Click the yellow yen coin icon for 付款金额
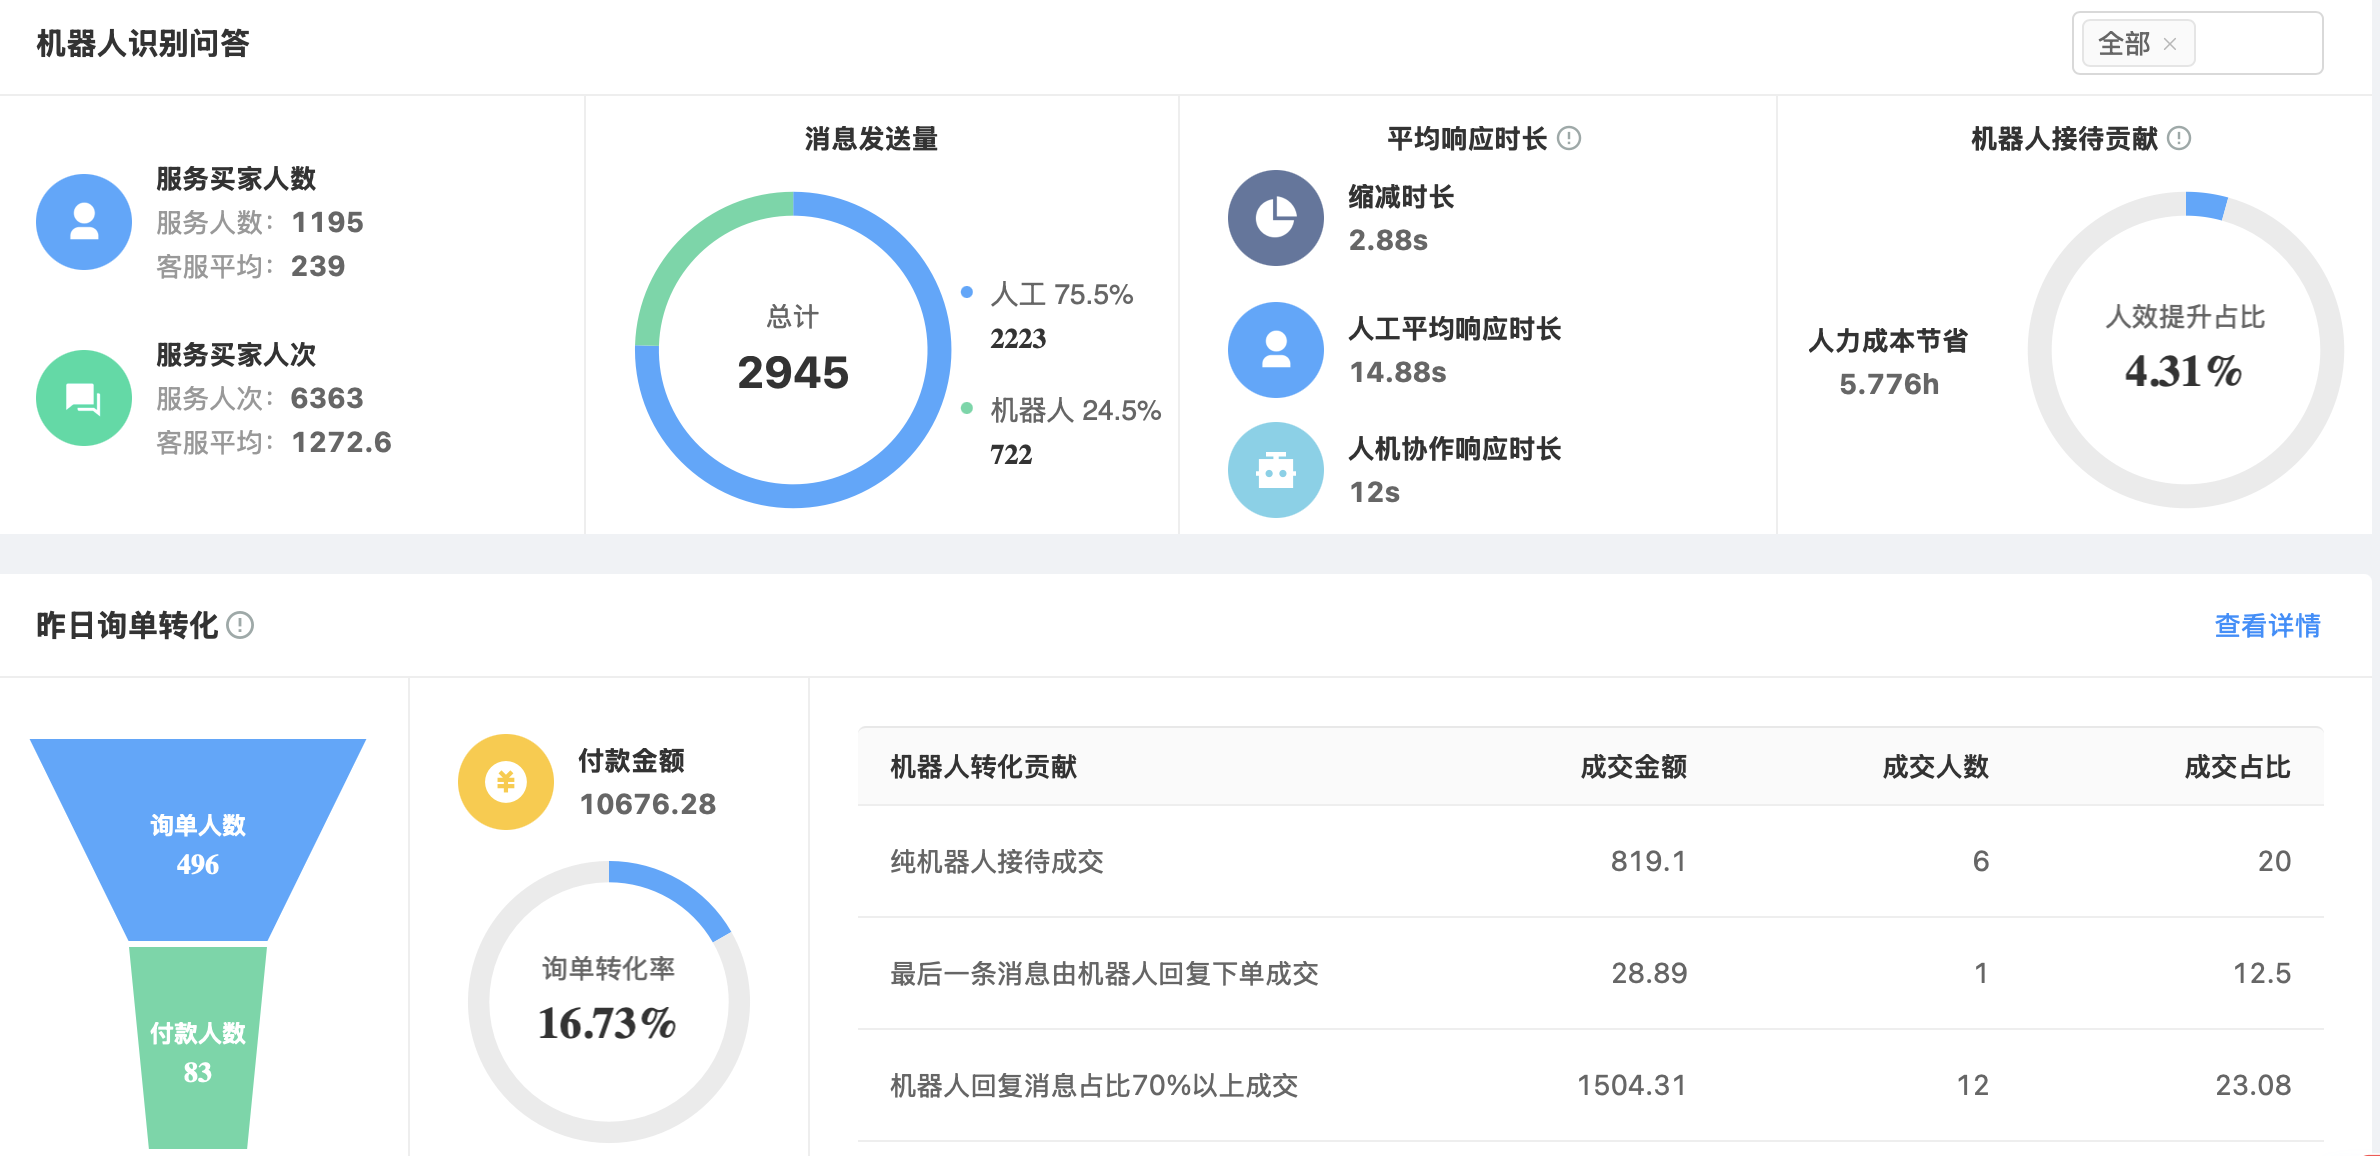Viewport: 2380px width, 1156px height. point(505,781)
